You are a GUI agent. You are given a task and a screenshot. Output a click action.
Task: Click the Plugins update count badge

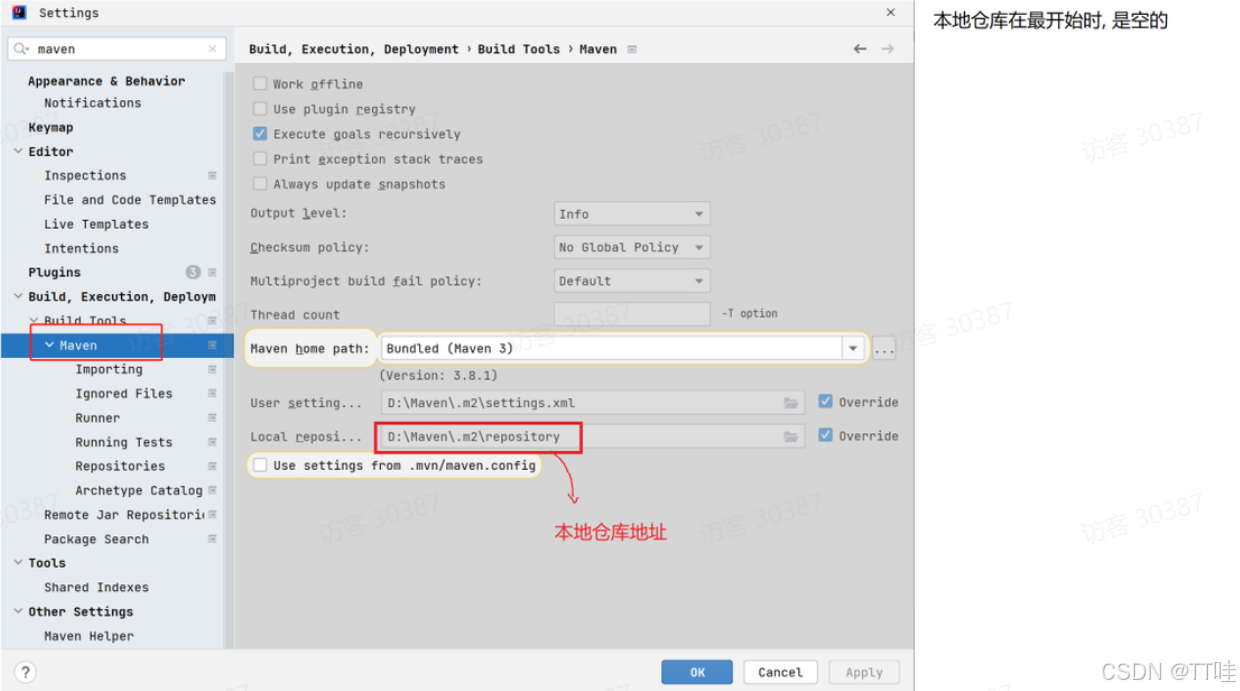193,272
